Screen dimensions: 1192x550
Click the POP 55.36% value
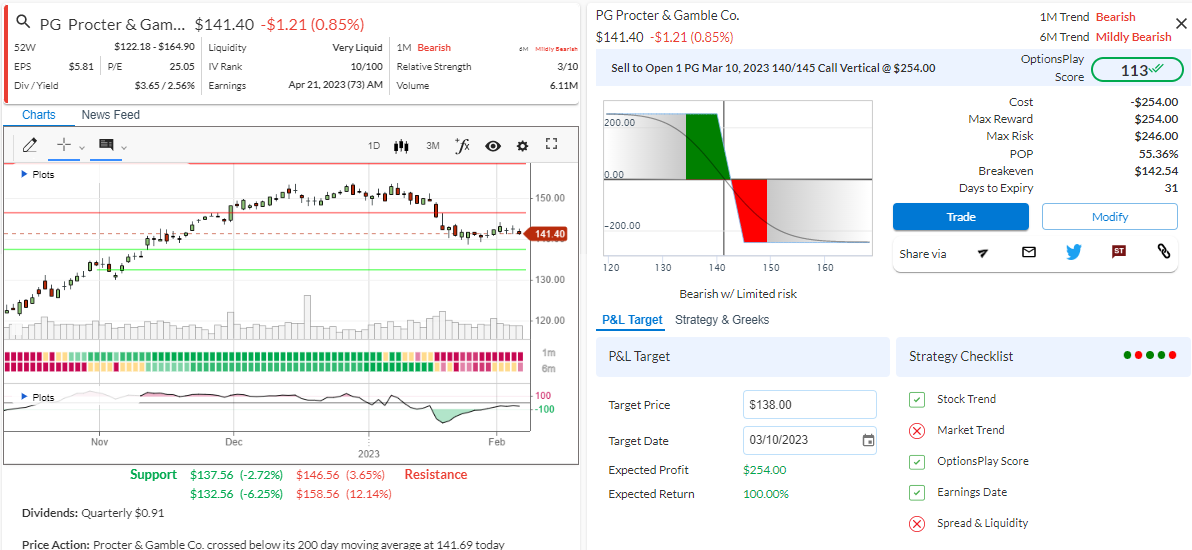tap(1159, 154)
